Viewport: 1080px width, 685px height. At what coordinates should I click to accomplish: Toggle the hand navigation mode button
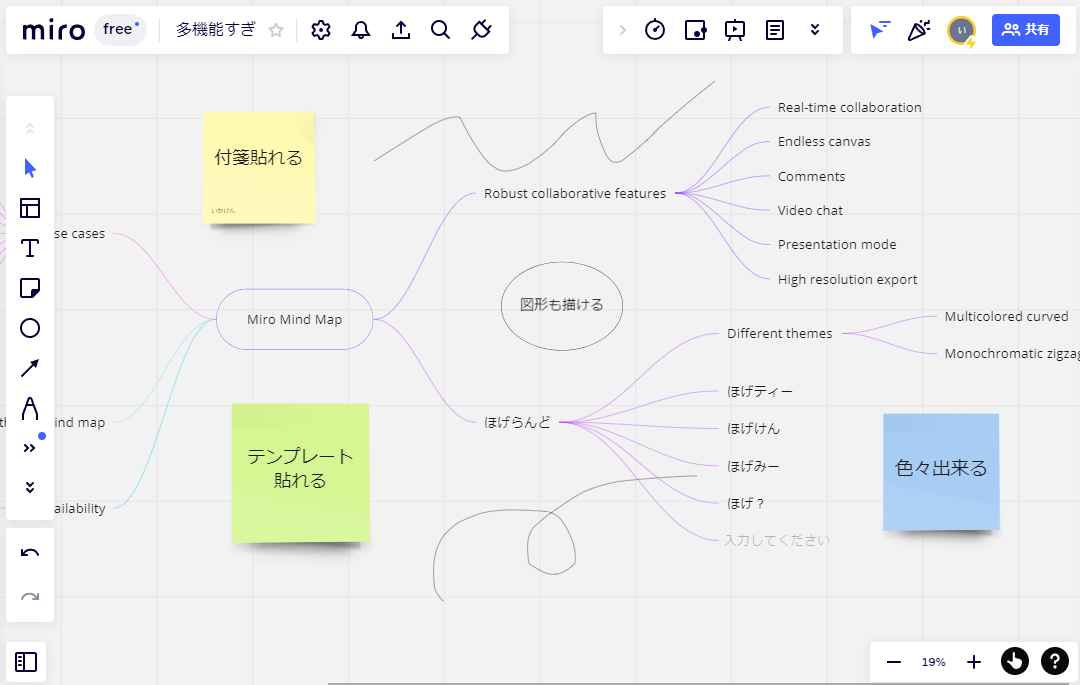[x=1015, y=662]
